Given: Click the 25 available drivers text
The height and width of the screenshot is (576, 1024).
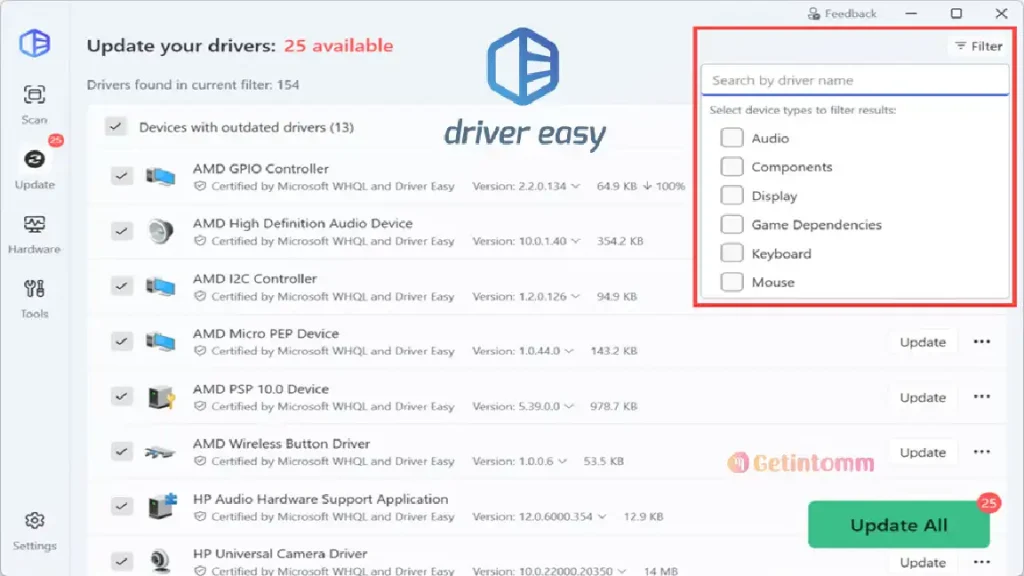Looking at the screenshot, I should (338, 46).
